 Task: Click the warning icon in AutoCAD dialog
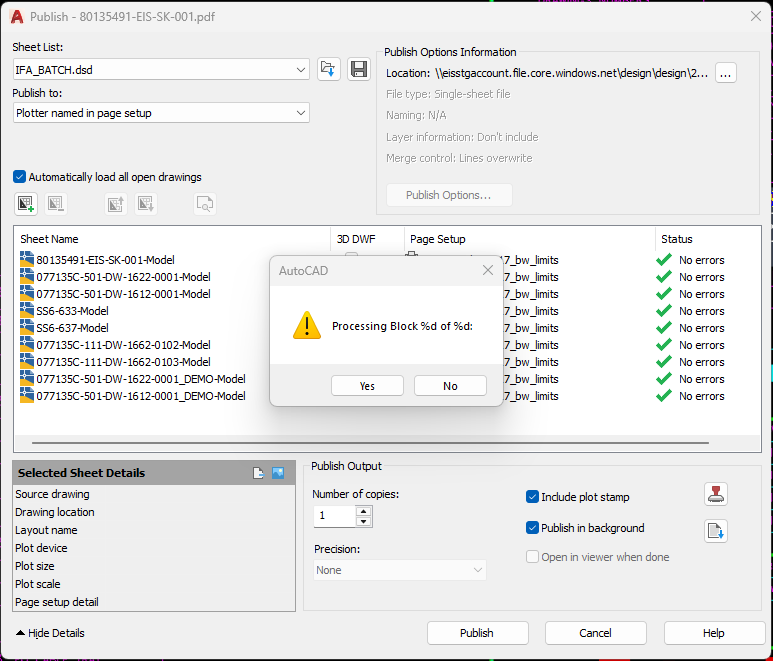pos(306,325)
